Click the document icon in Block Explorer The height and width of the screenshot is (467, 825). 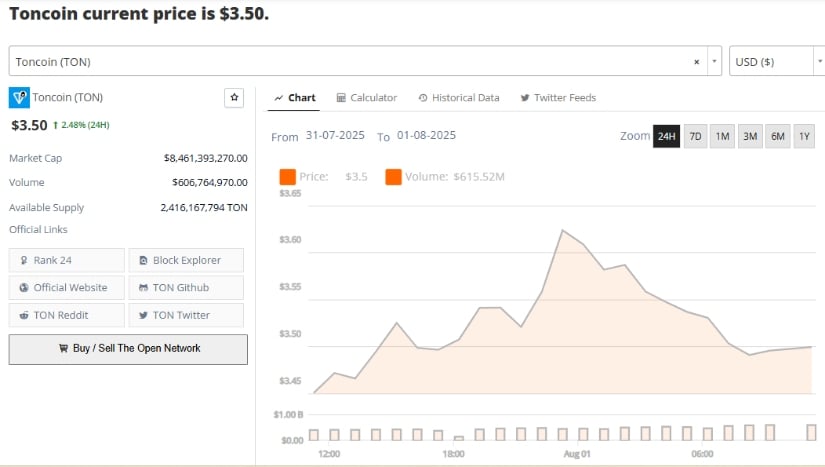click(x=143, y=260)
